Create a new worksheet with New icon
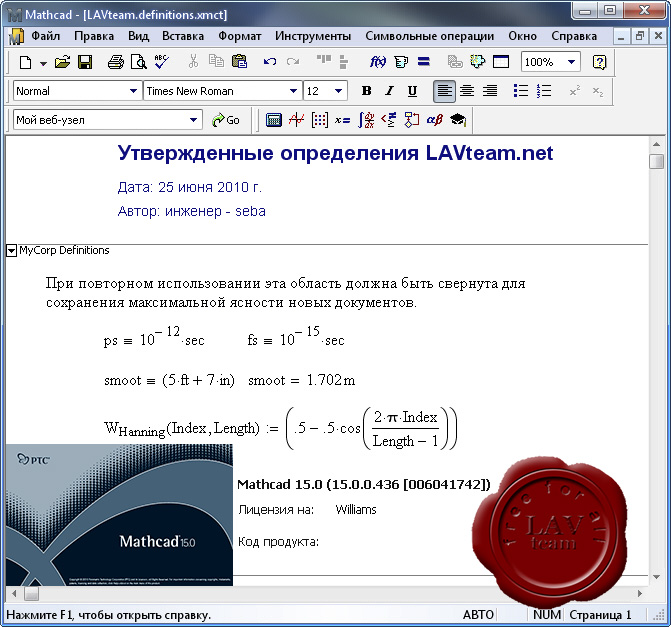Image resolution: width=671 pixels, height=627 pixels. coord(26,62)
